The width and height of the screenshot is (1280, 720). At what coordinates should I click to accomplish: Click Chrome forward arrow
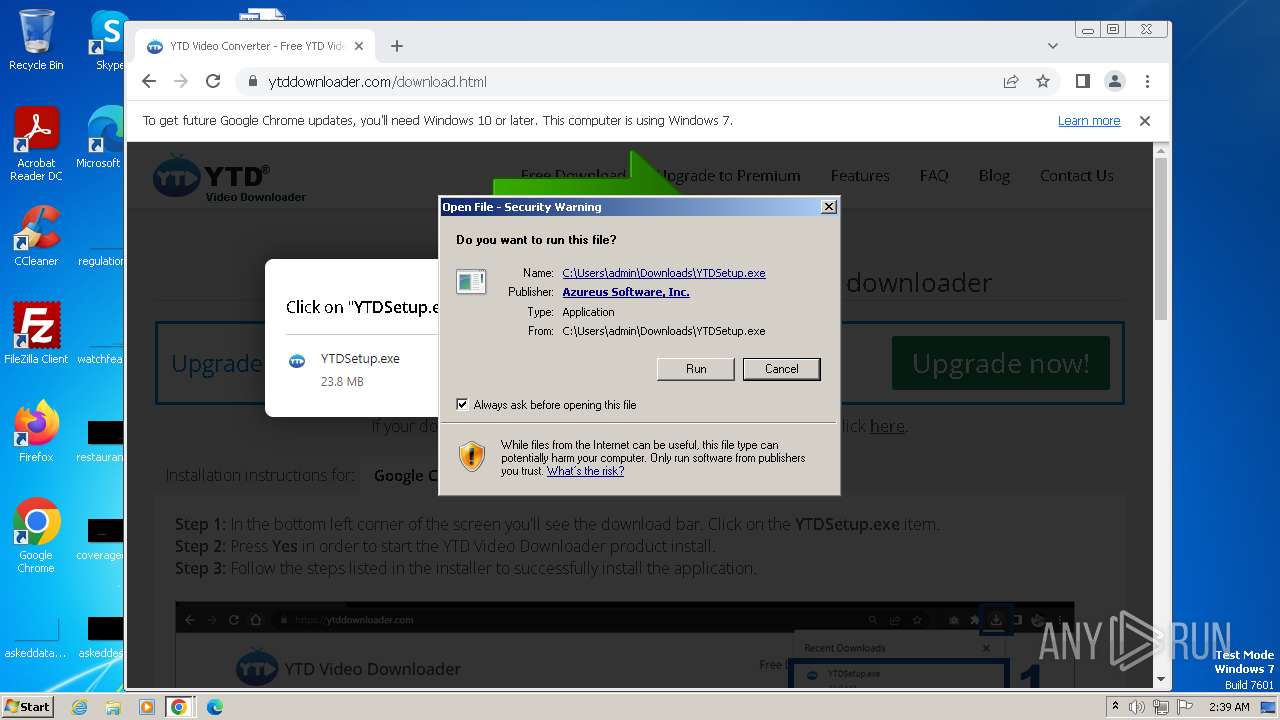click(x=181, y=82)
